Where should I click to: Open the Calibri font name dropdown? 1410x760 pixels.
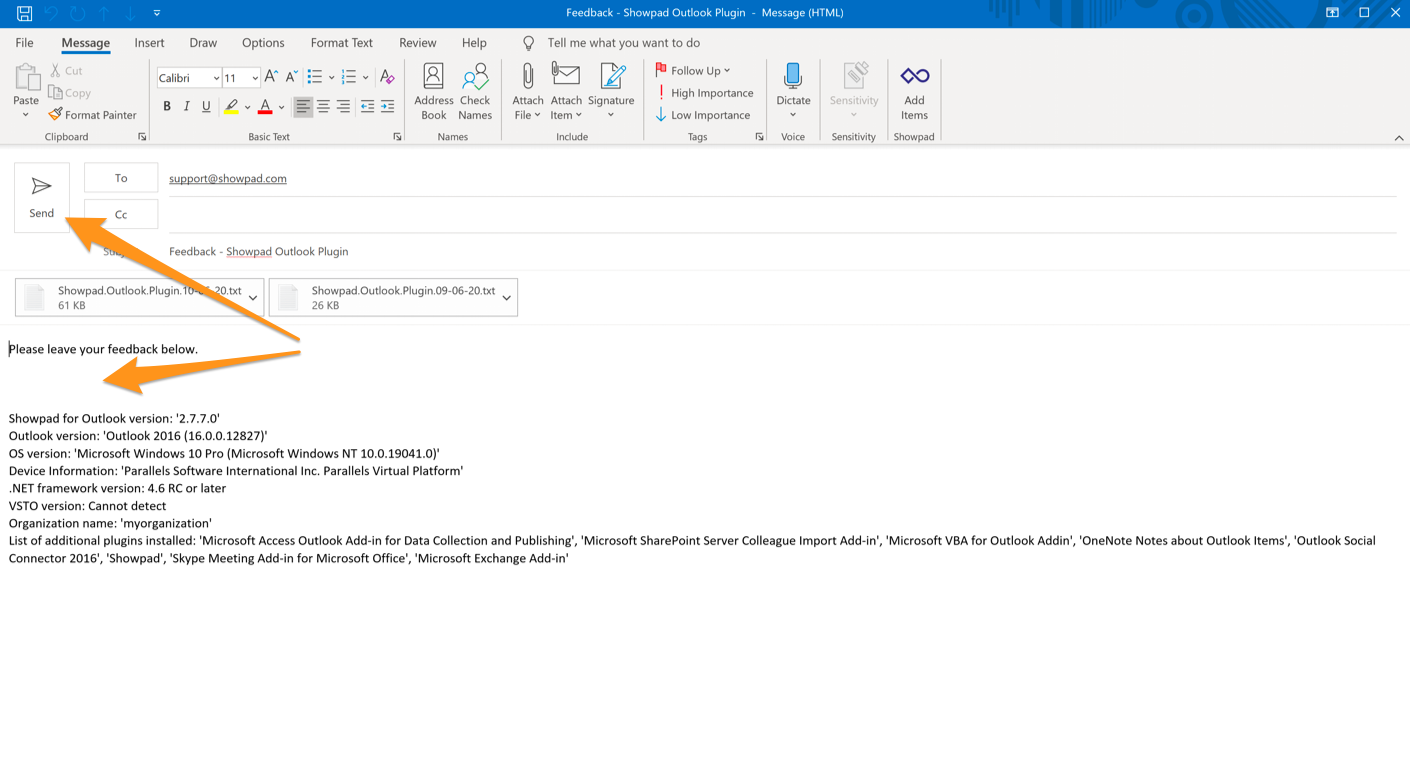[x=216, y=78]
